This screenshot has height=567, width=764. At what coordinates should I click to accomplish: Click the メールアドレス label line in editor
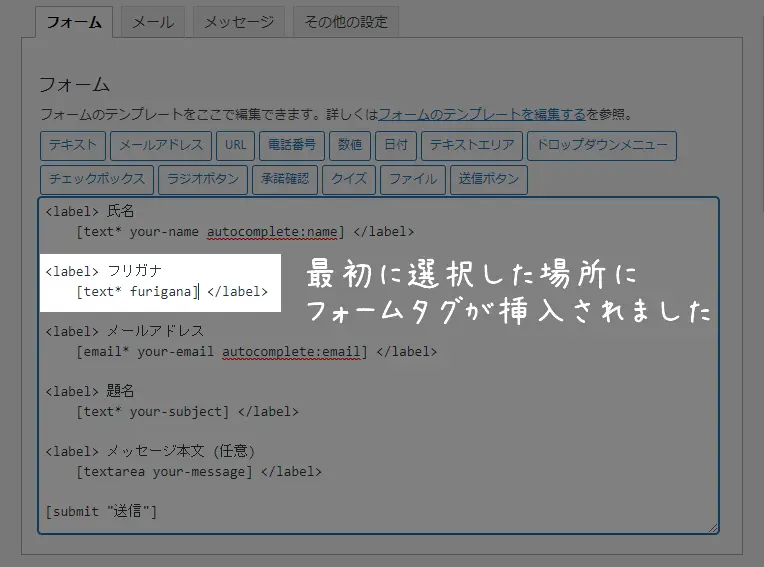point(125,331)
